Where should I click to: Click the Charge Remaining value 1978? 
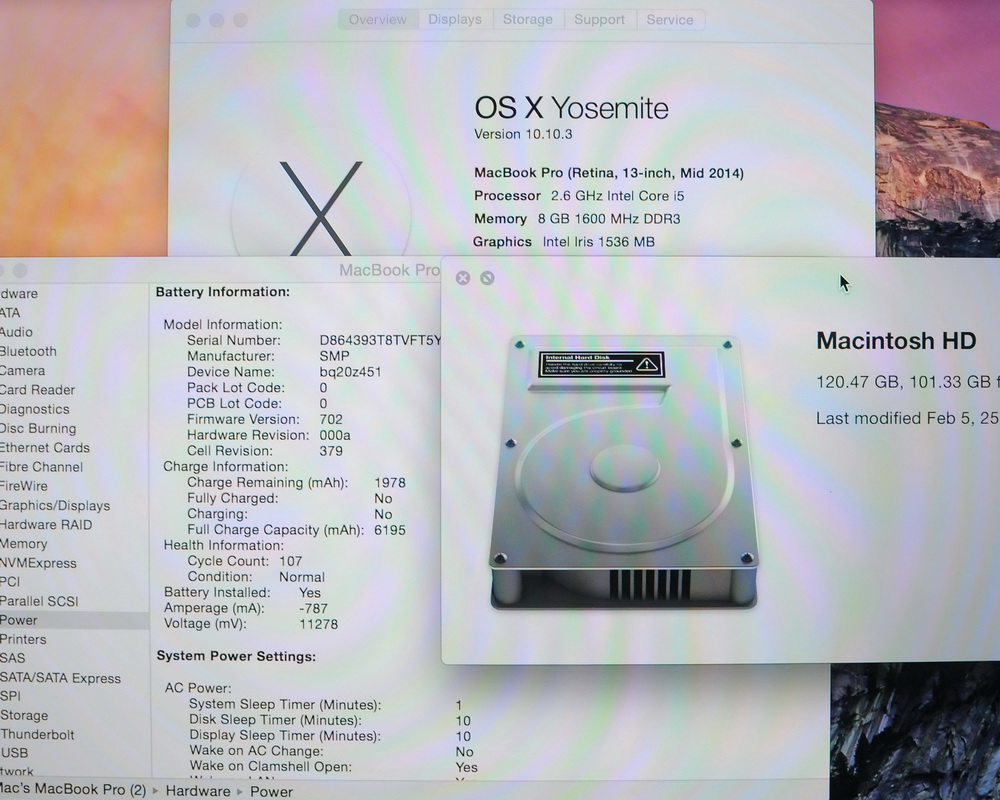[390, 483]
